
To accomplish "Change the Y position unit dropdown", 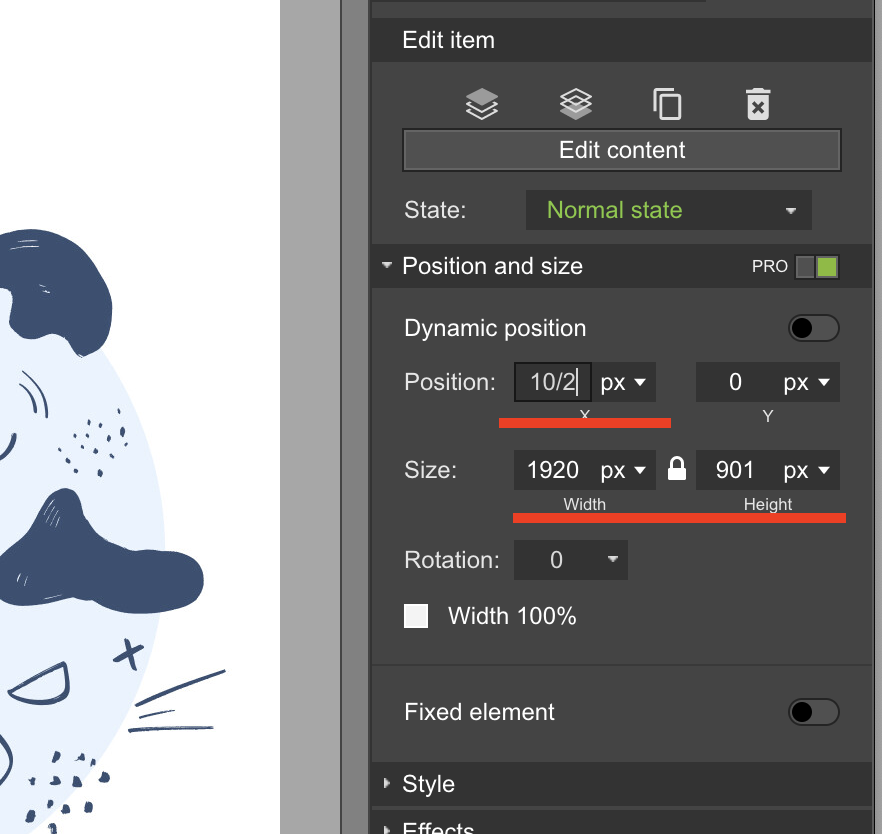I will pyautogui.click(x=808, y=382).
